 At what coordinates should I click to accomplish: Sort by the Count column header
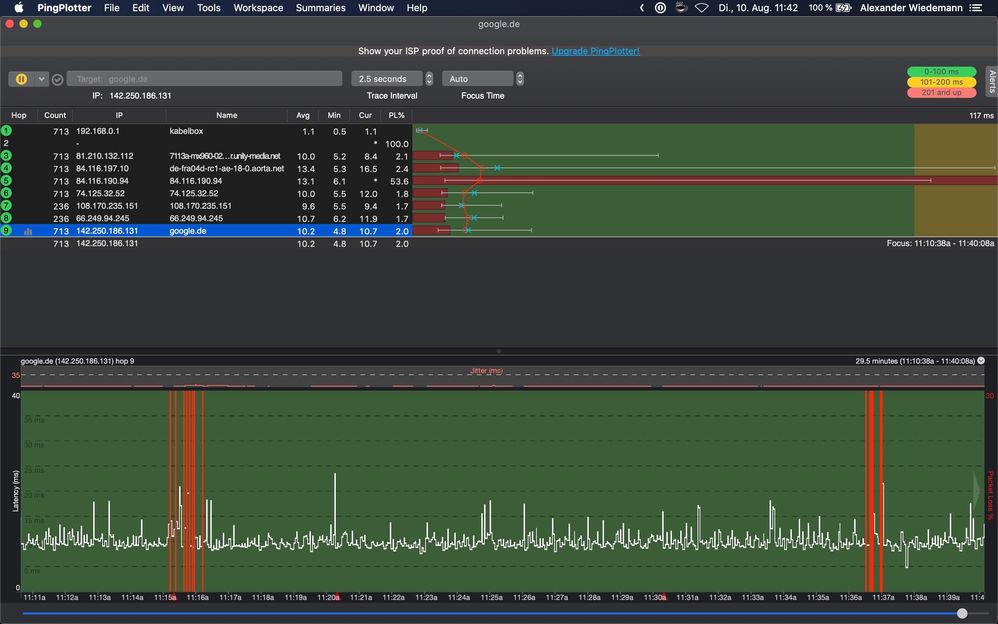(x=55, y=115)
